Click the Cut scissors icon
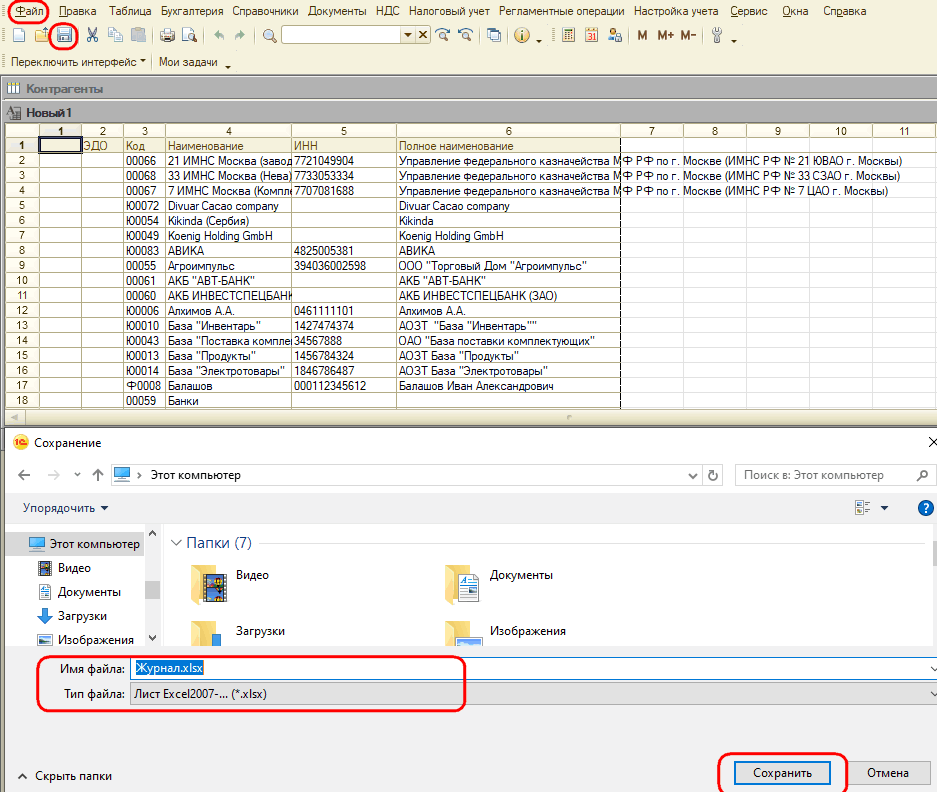This screenshot has width=937, height=792. (x=92, y=35)
